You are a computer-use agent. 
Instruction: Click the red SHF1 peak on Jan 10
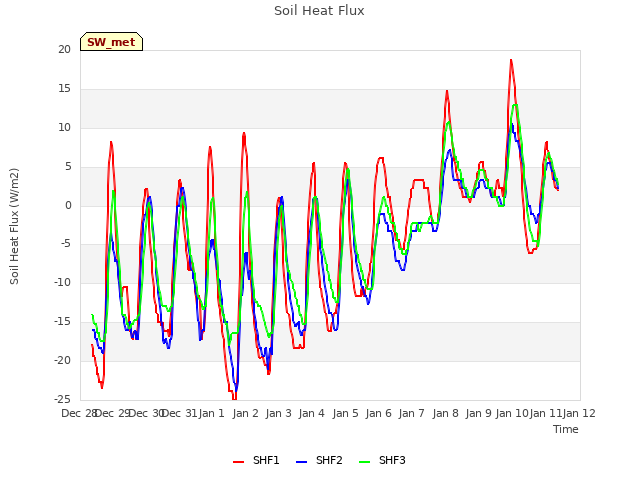click(x=511, y=60)
